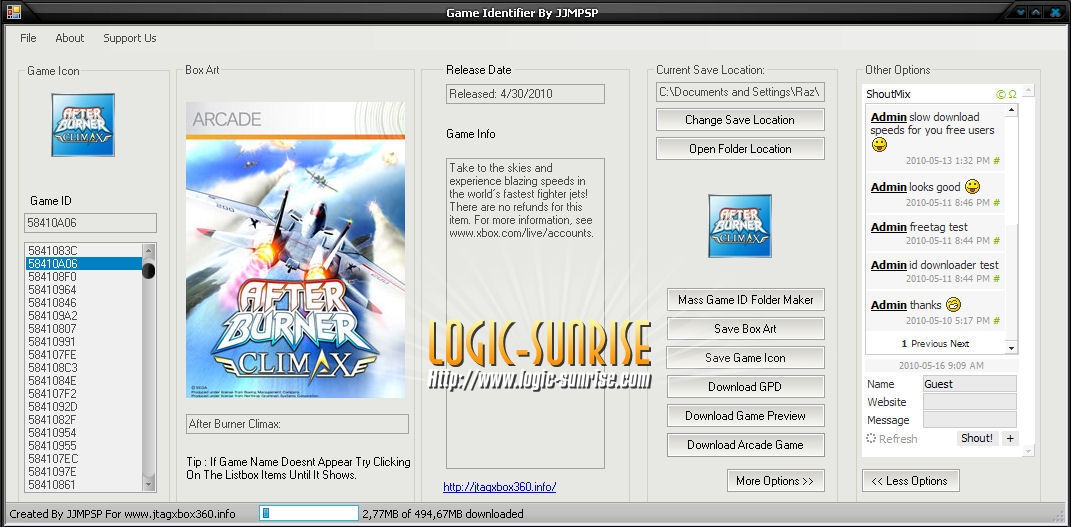Click the Mass Game ID Folder Maker button
Screen dimensions: 1071x527
pos(746,300)
